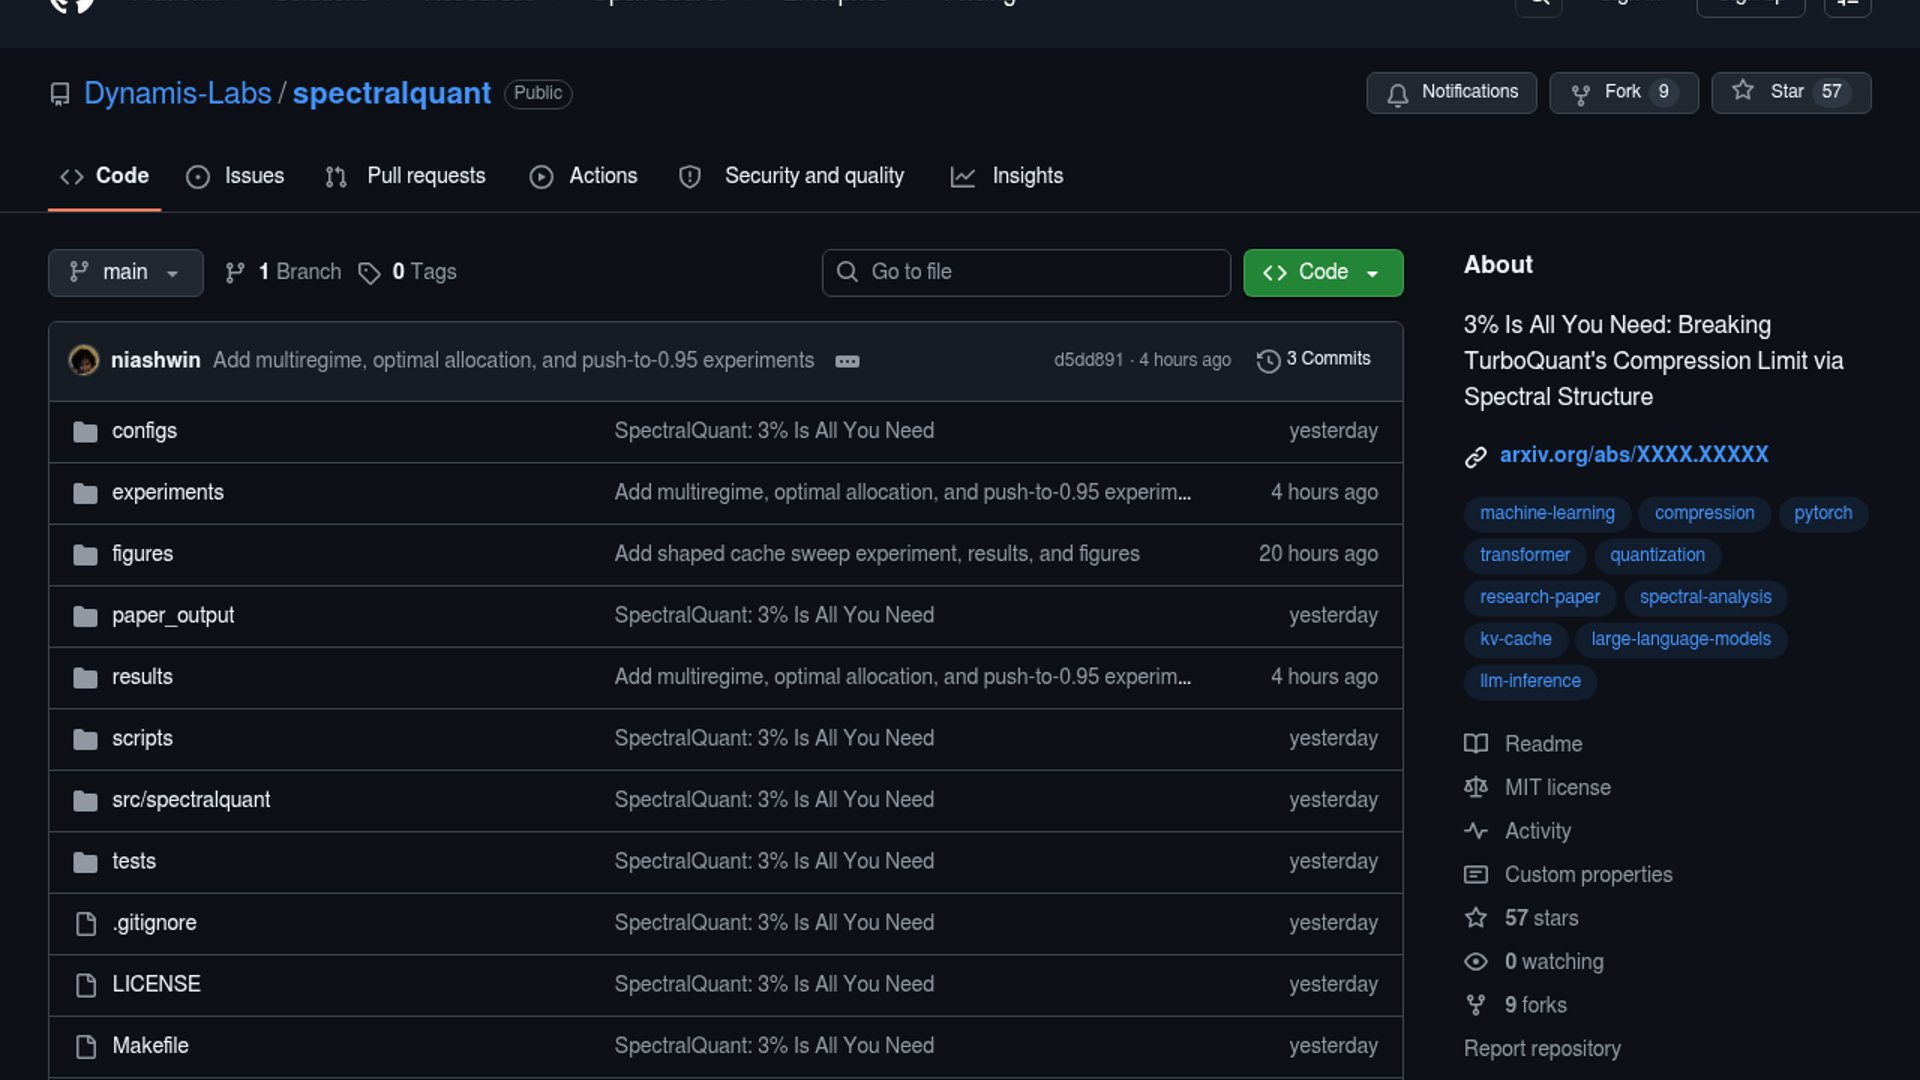Click the Dynamis-Labs organization link

click(177, 93)
